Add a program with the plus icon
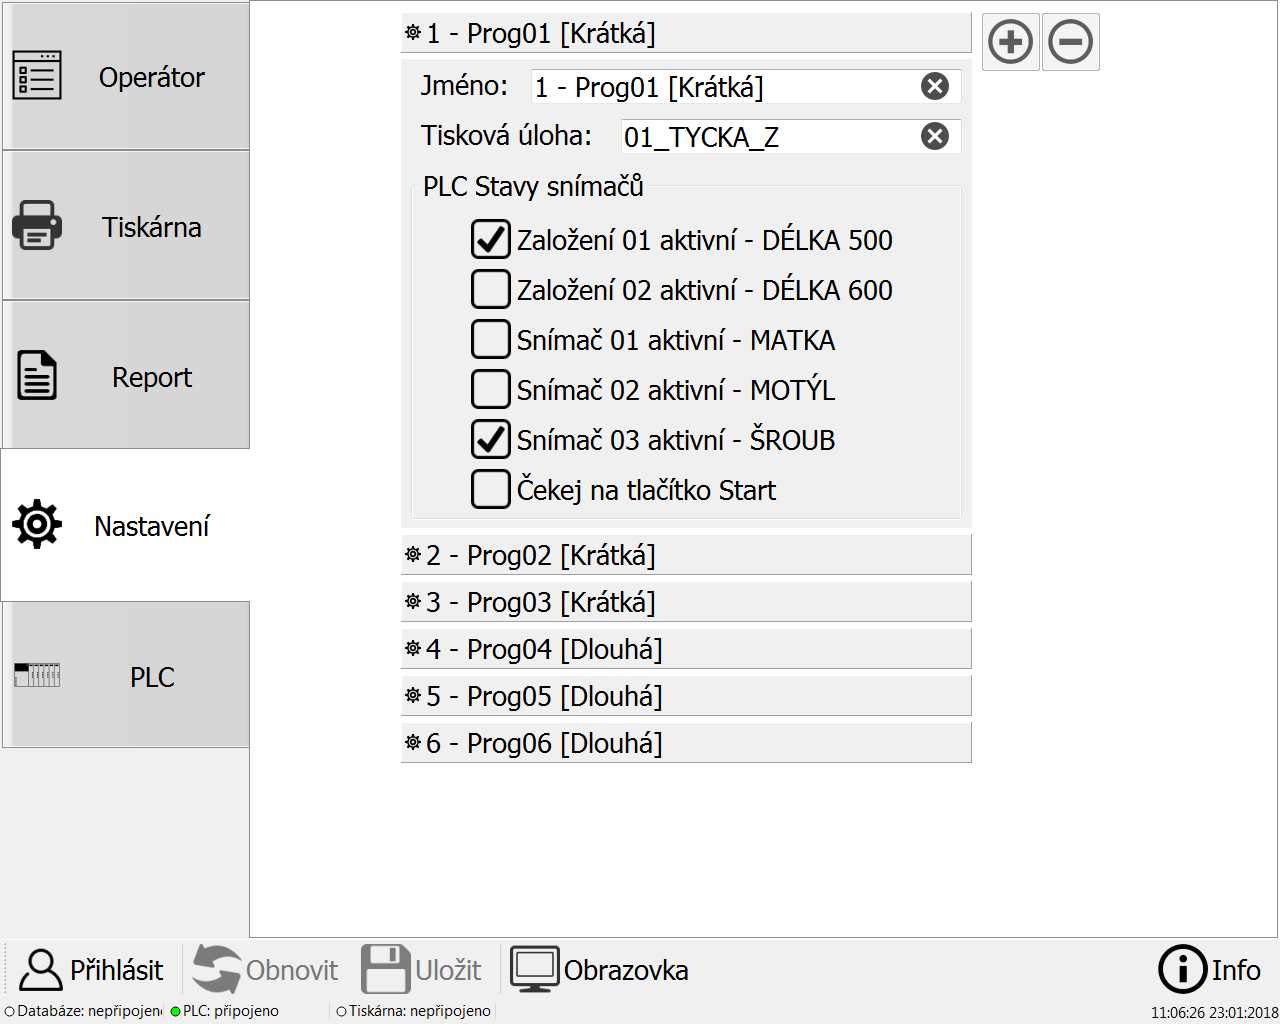Image resolution: width=1280 pixels, height=1024 pixels. (1011, 42)
